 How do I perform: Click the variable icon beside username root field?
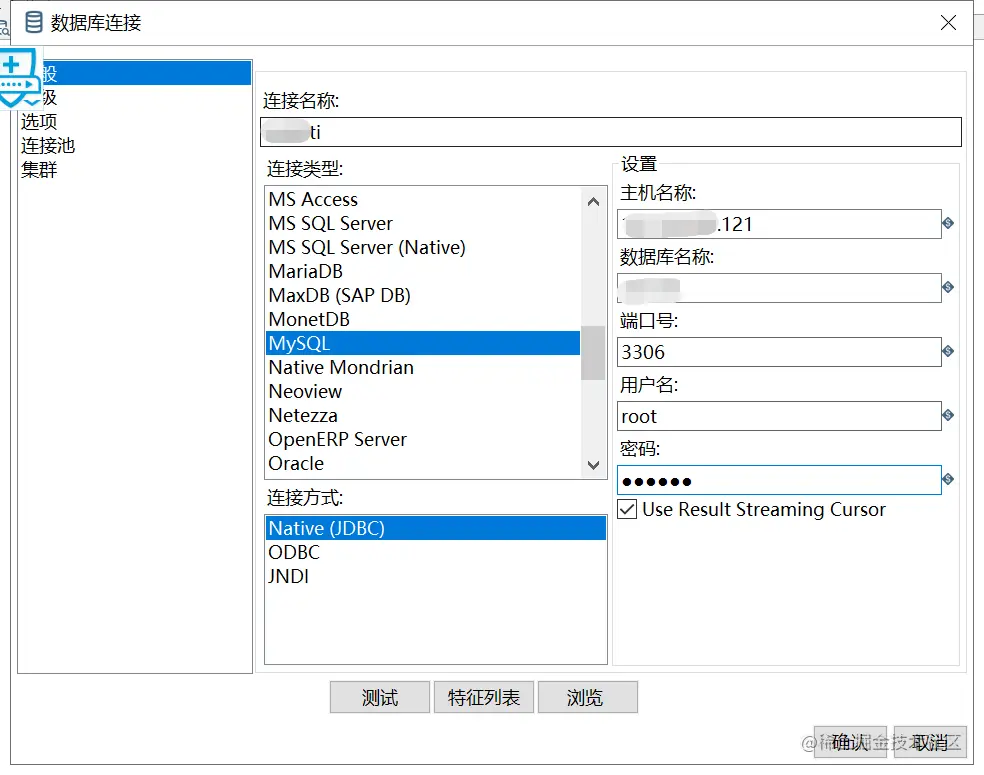[948, 415]
